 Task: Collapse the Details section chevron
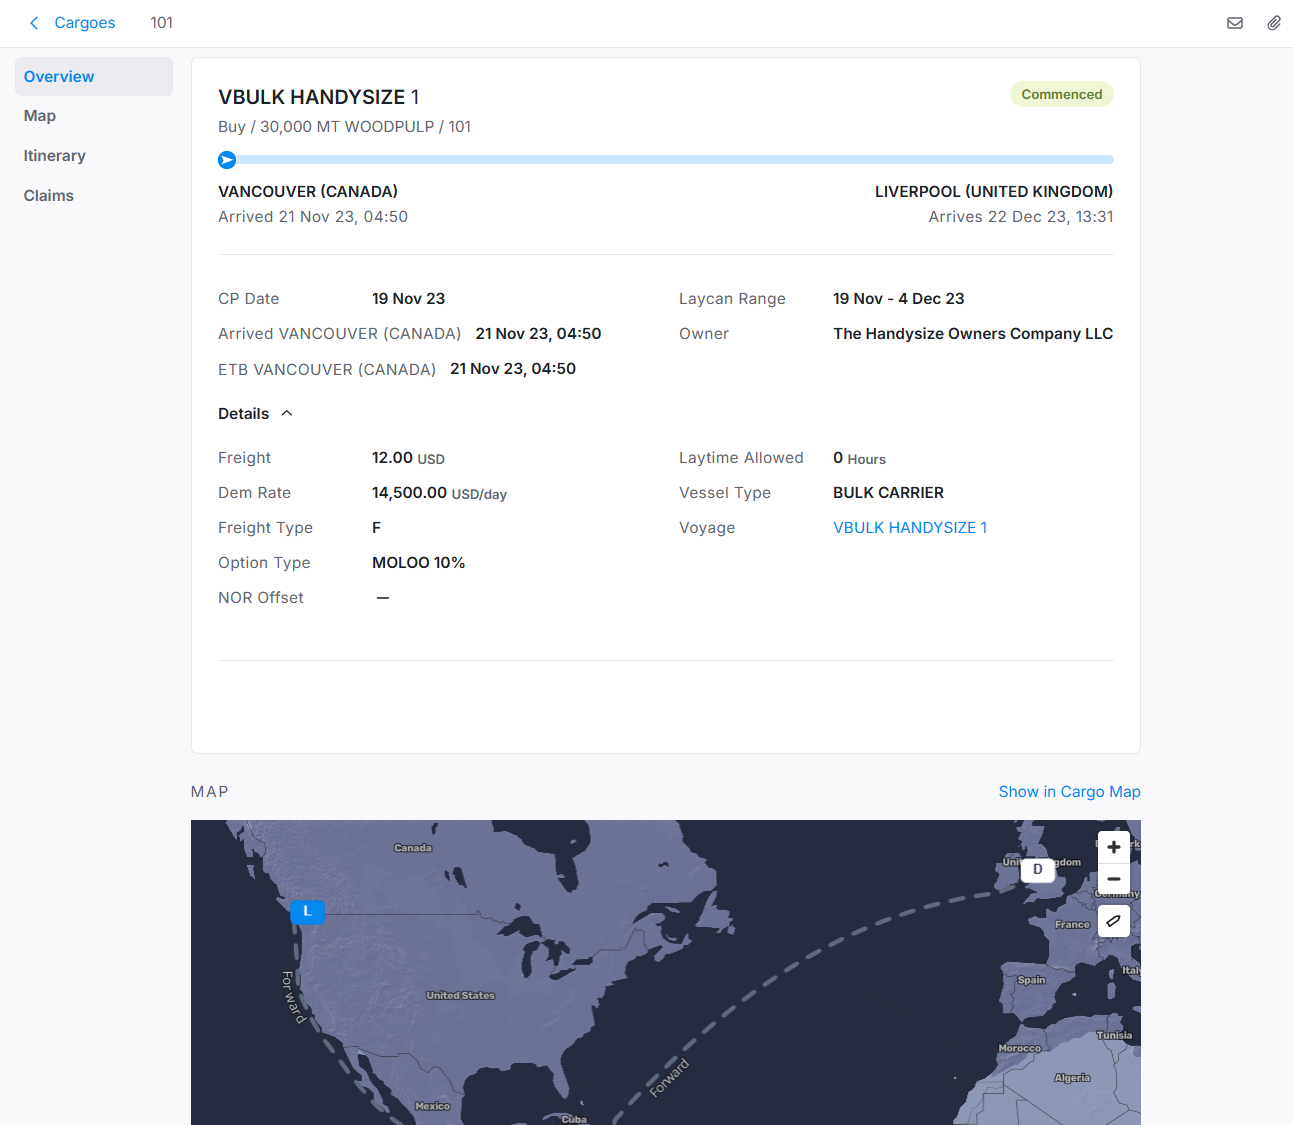[287, 414]
